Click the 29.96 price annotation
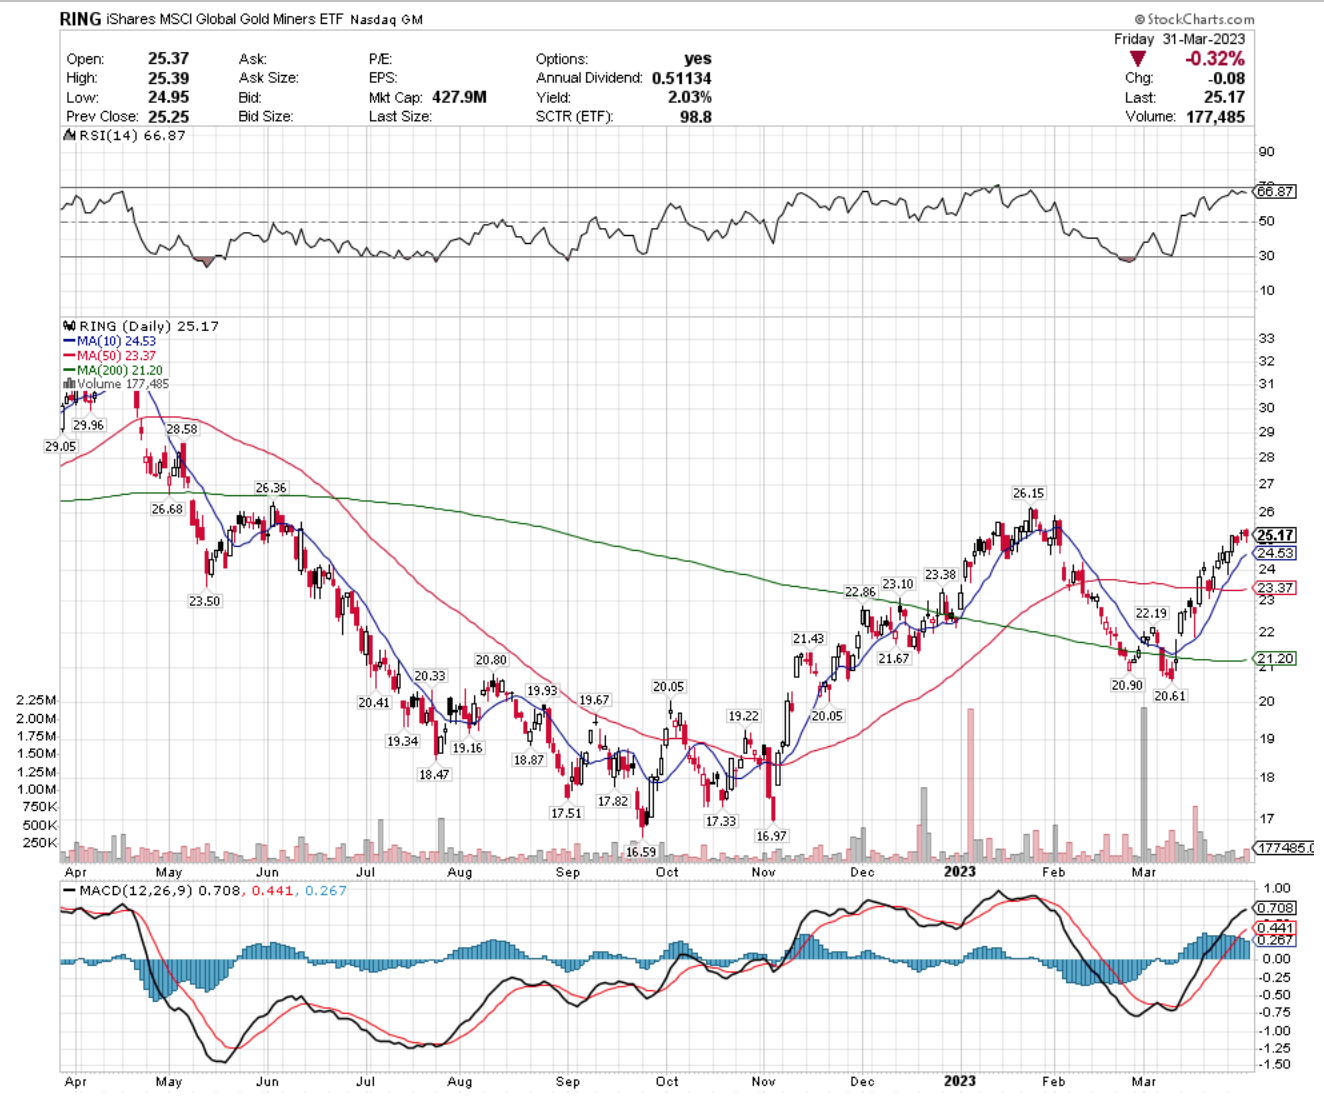The height and width of the screenshot is (1096, 1324). [88, 425]
